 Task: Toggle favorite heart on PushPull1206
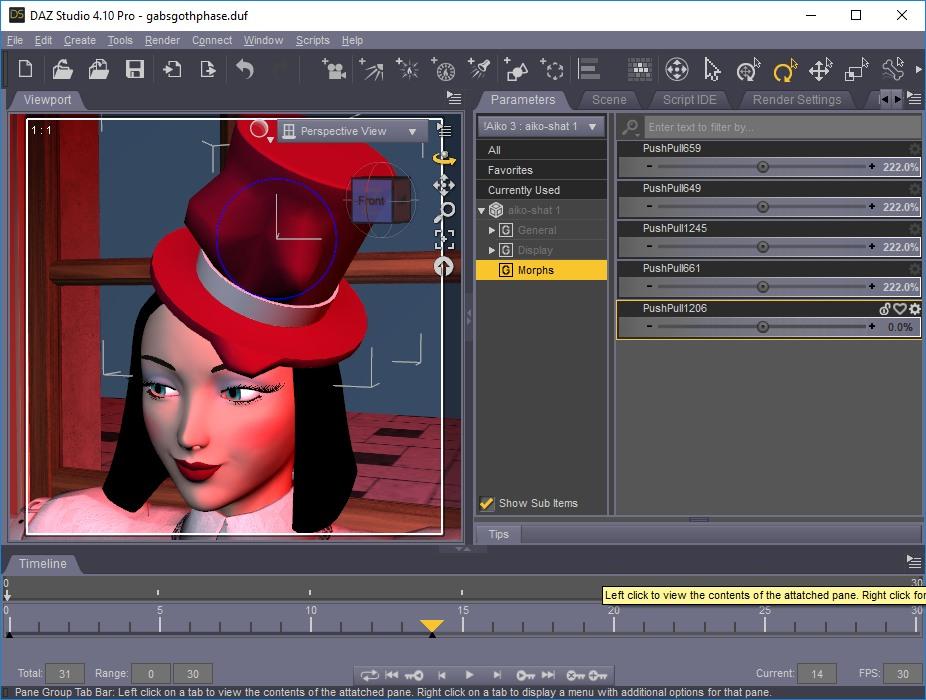point(899,309)
